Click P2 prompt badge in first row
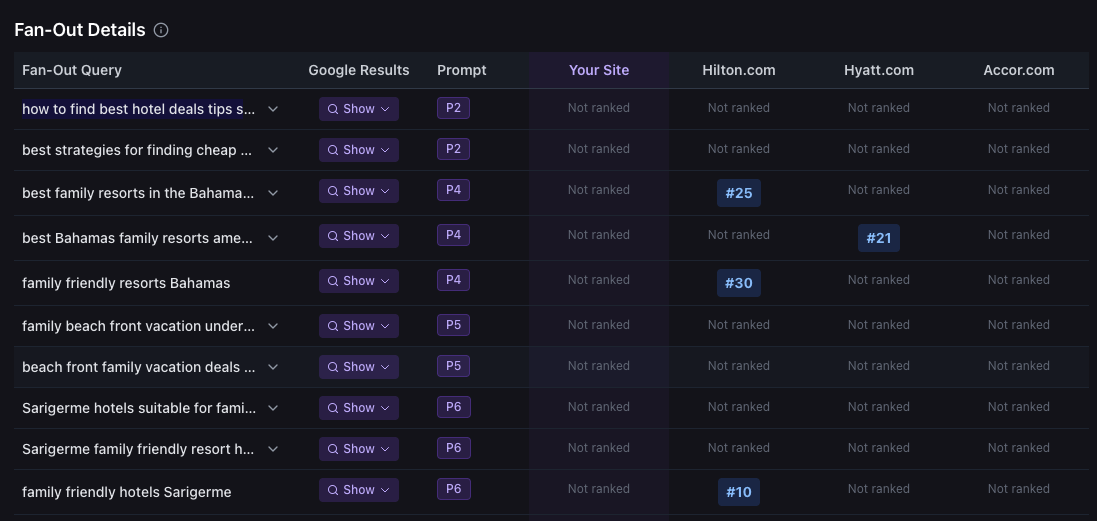1097x521 pixels. tap(453, 108)
